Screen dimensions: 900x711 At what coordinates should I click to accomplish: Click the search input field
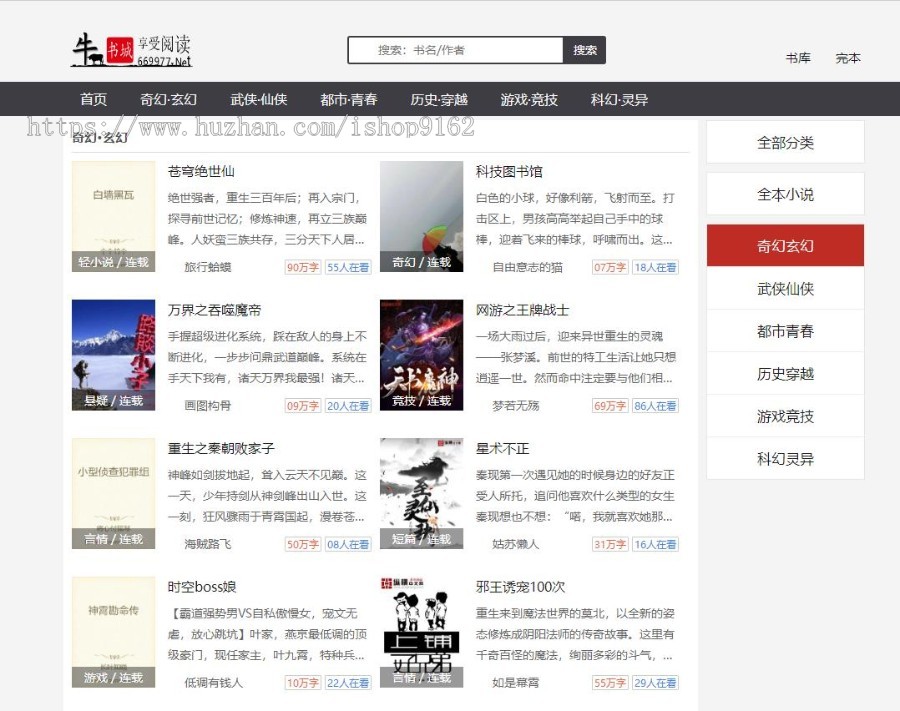coord(457,50)
